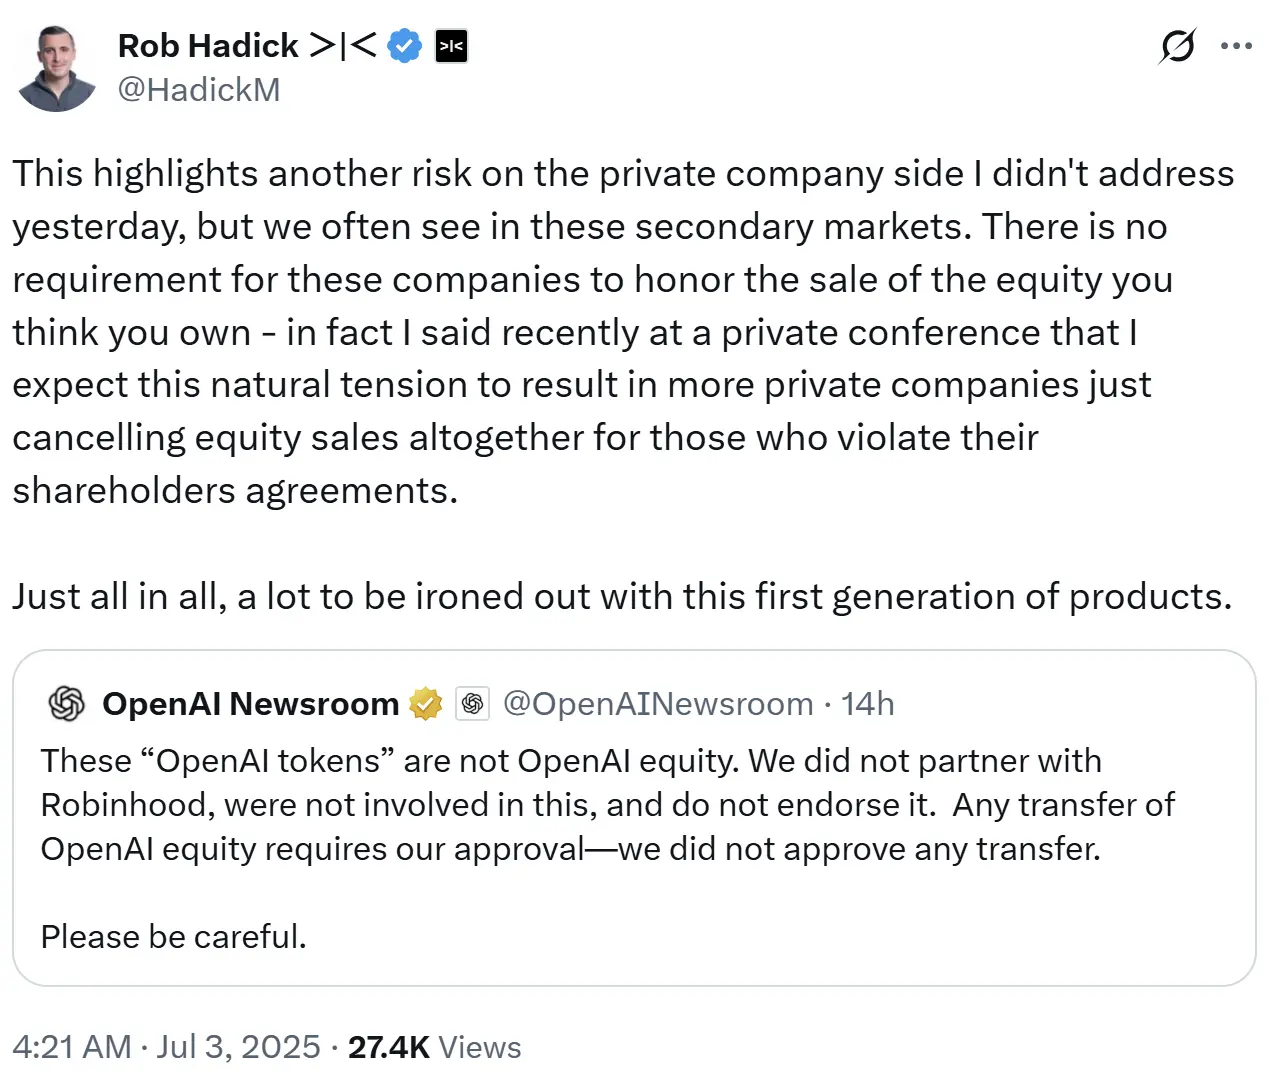The height and width of the screenshot is (1092, 1278).
Task: Click the blue verified badge next to Rob Hadick
Action: pos(404,46)
